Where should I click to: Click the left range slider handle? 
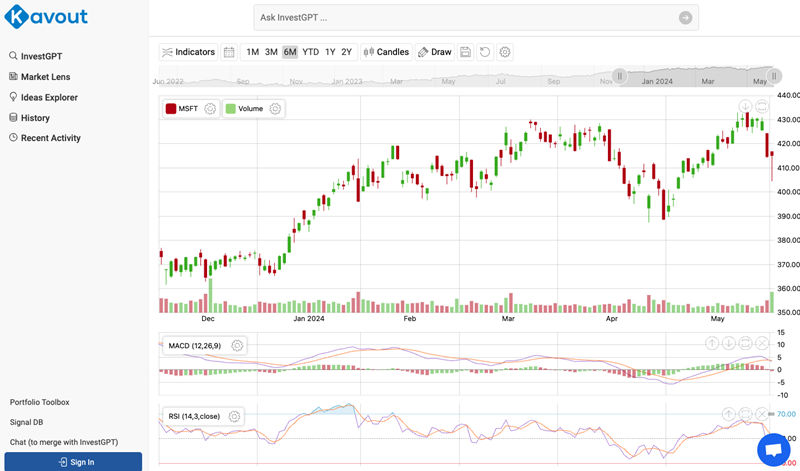(619, 76)
